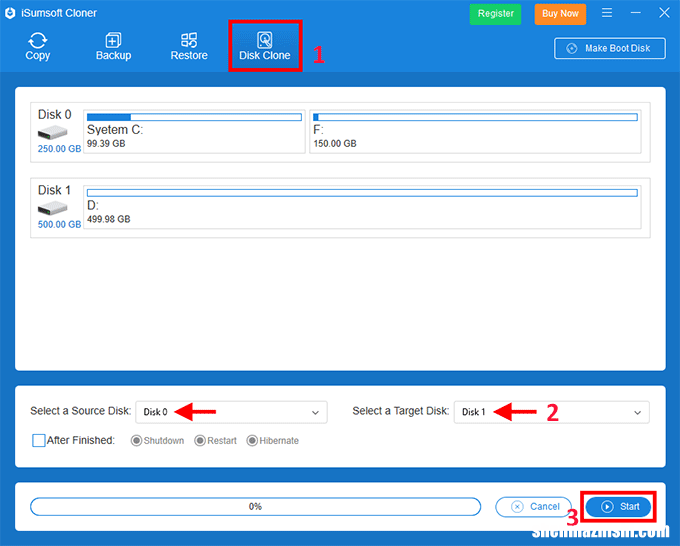680x546 pixels.
Task: Click the 250.00 GB size label
Action: pyautogui.click(x=59, y=149)
